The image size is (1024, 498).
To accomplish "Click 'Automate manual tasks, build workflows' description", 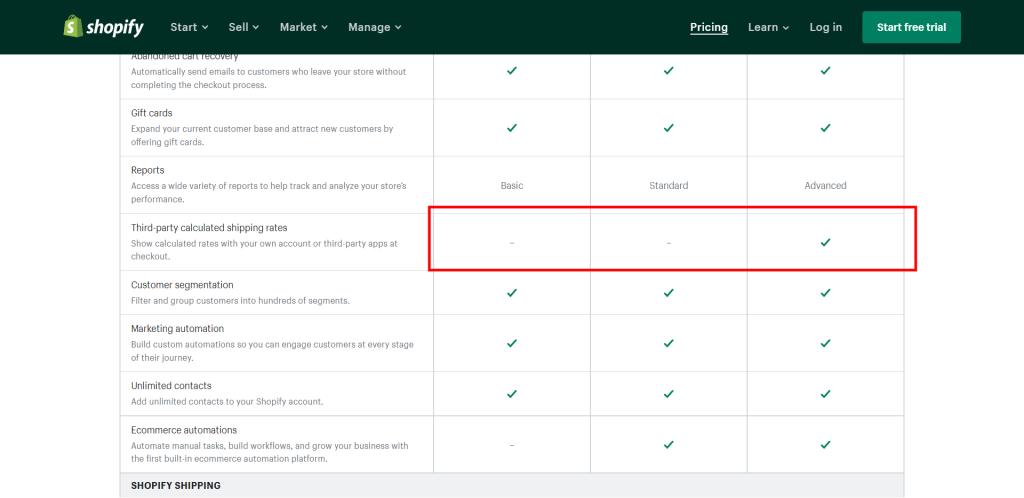I will tap(270, 452).
